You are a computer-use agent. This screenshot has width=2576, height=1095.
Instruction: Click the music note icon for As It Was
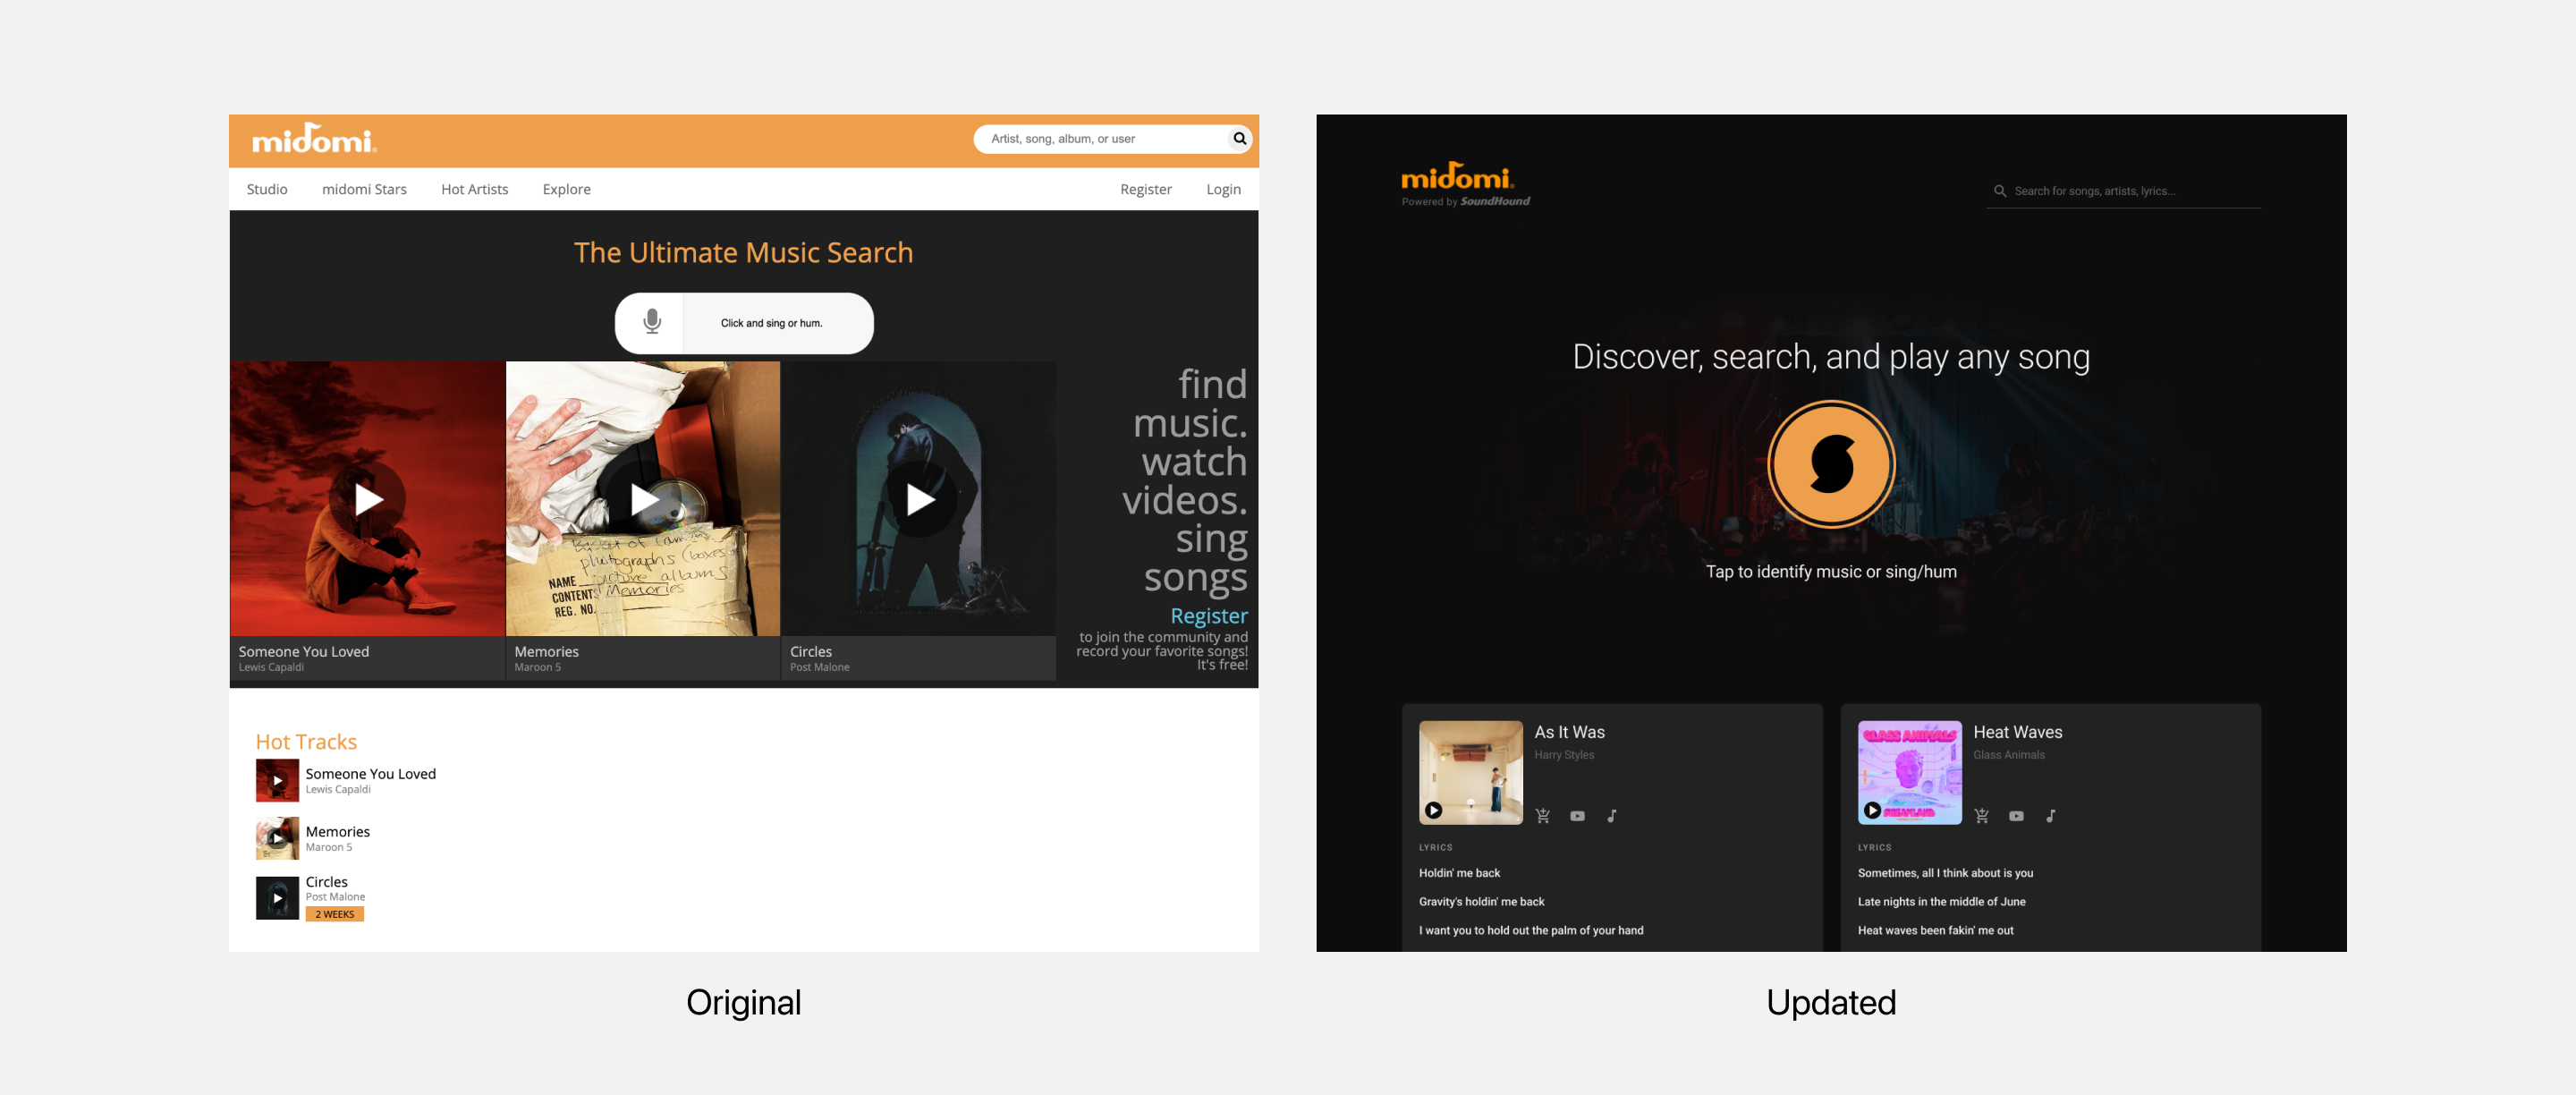pos(1612,816)
